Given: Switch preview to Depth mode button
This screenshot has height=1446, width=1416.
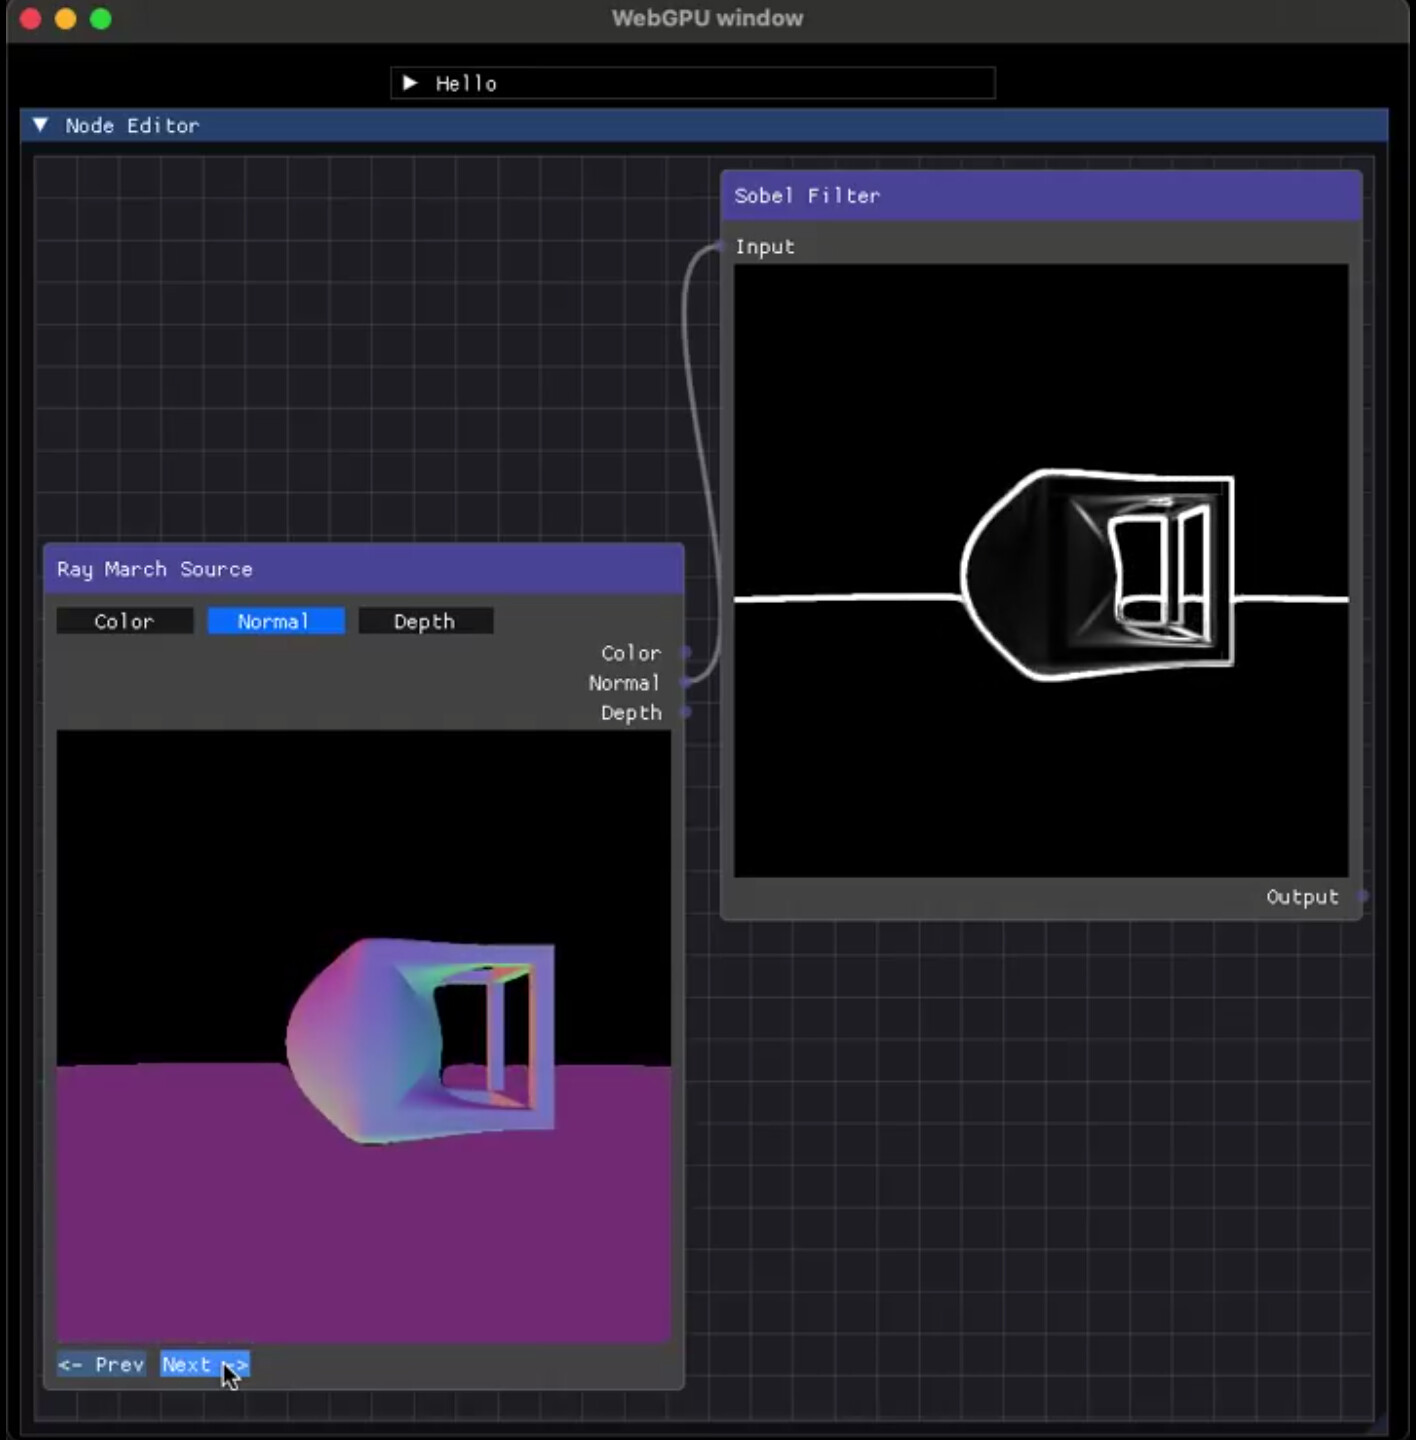Looking at the screenshot, I should (x=425, y=621).
